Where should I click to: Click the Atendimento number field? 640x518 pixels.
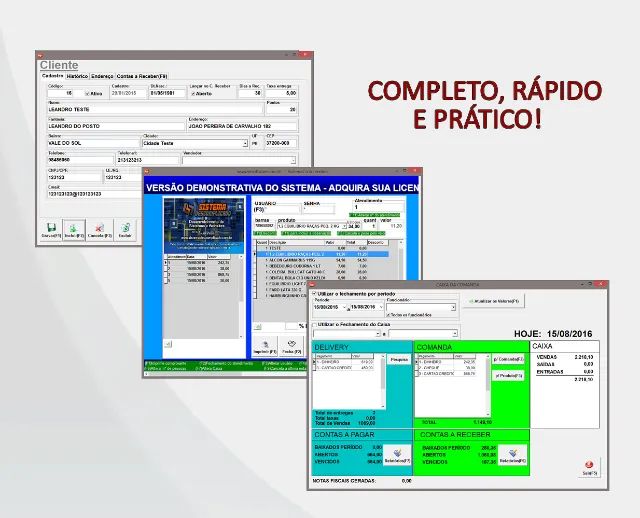[x=378, y=207]
